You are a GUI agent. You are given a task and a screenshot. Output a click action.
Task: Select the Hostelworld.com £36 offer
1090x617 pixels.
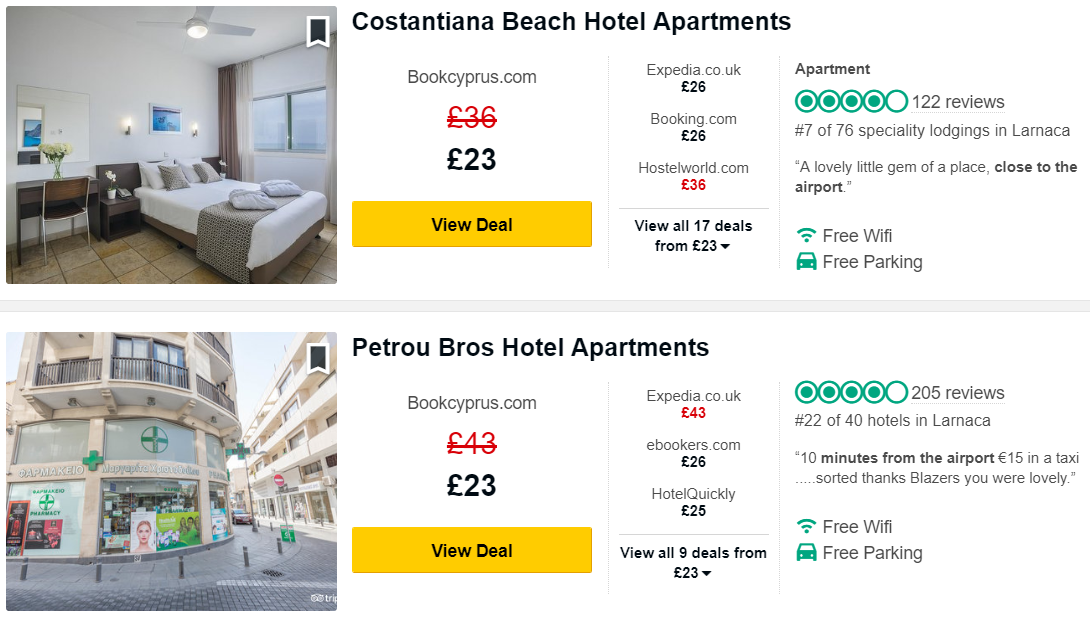coord(693,176)
